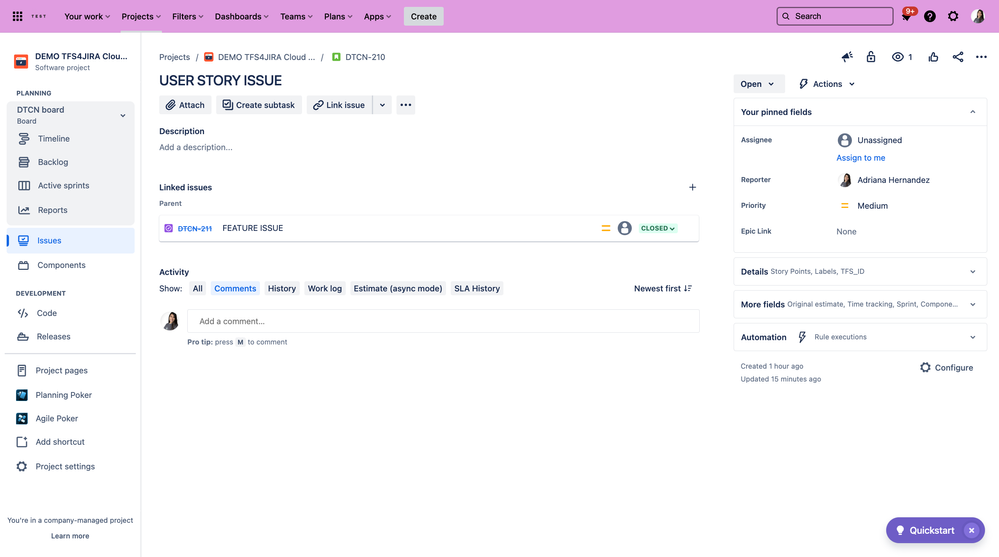Open the Plans menu
The width and height of the screenshot is (999, 557).
tap(338, 17)
